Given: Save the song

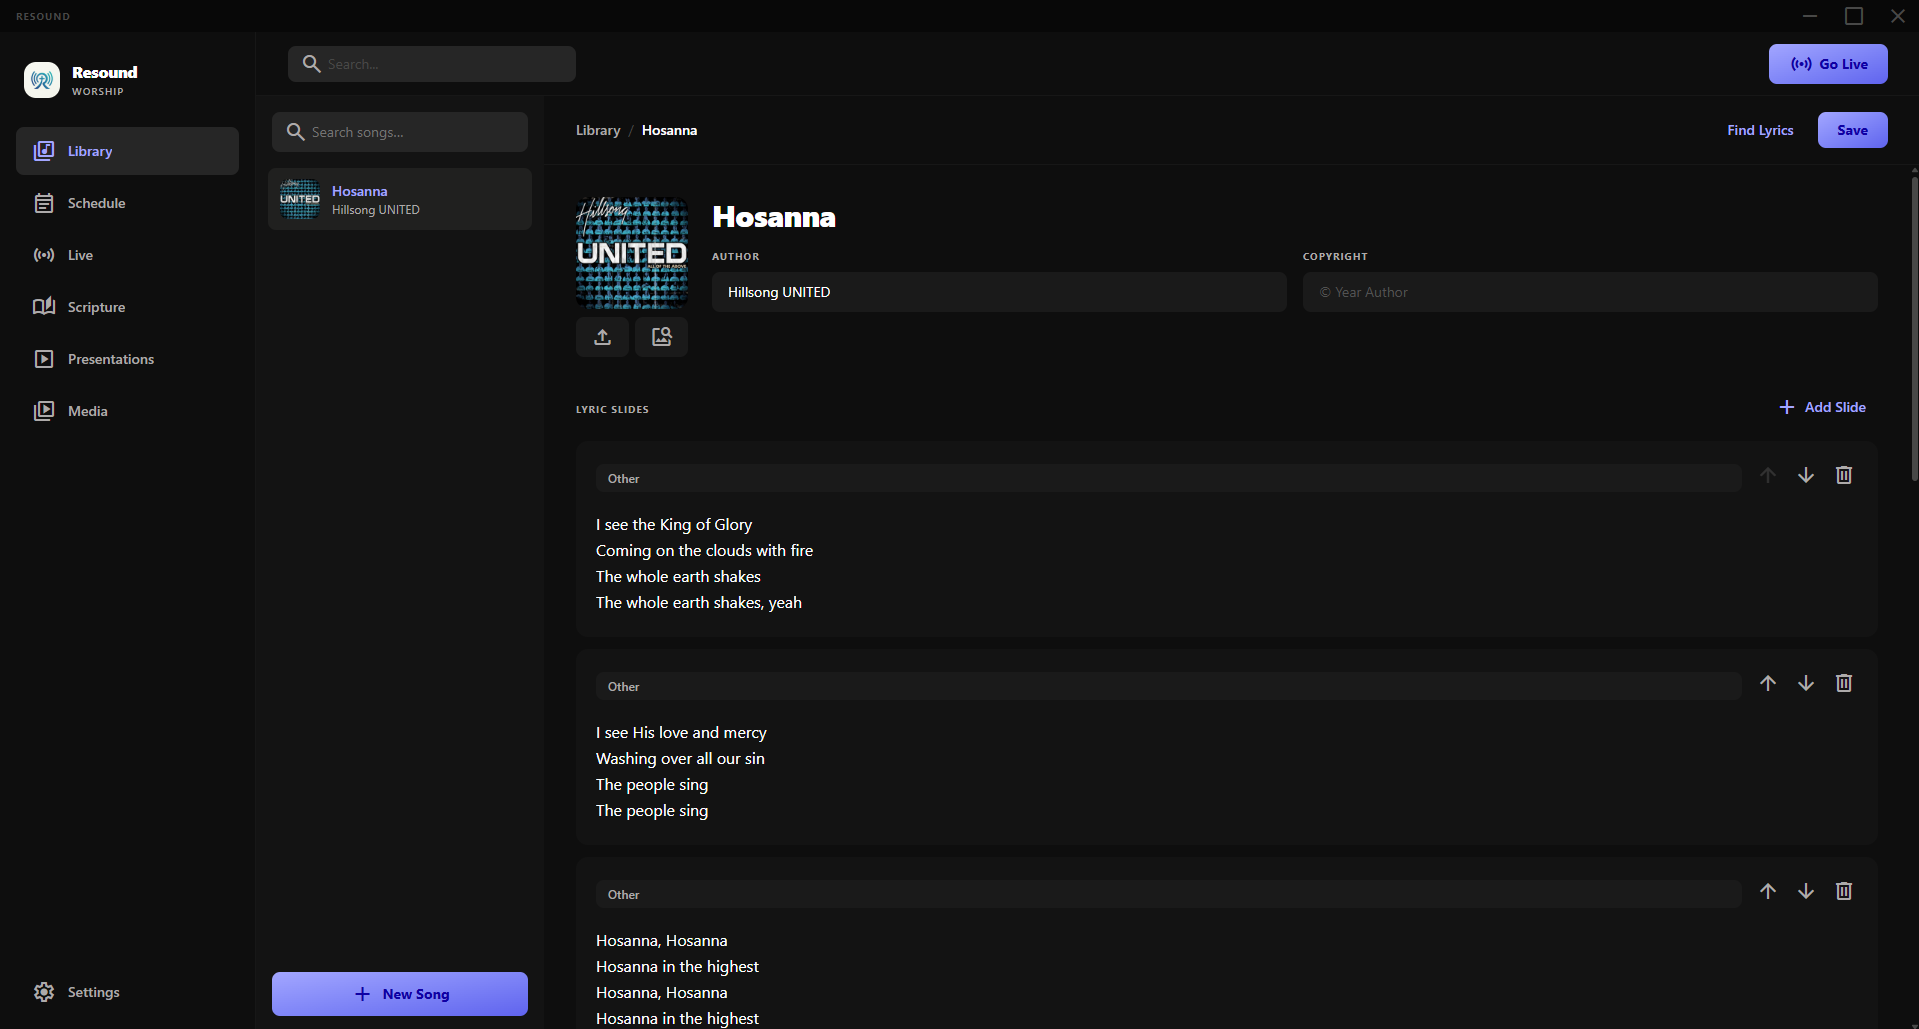Looking at the screenshot, I should pos(1852,130).
